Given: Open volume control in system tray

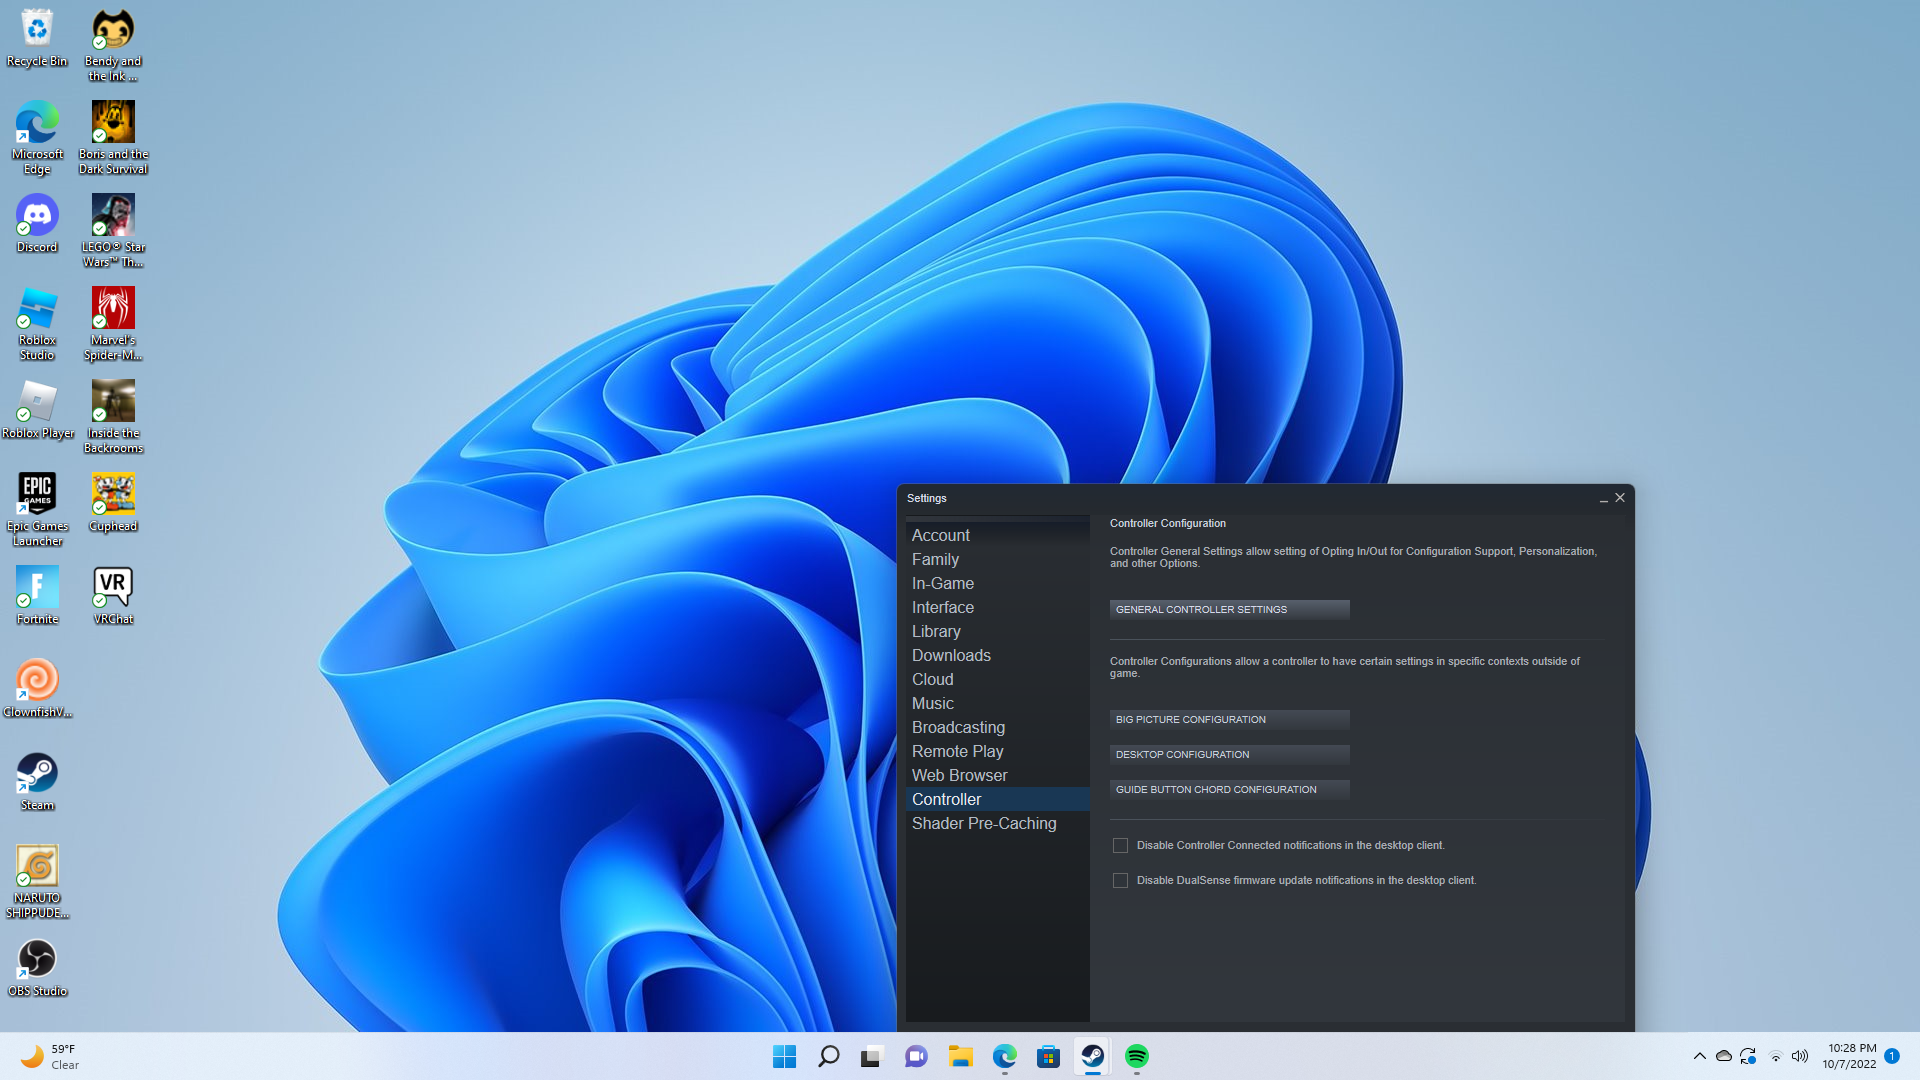Looking at the screenshot, I should (x=1800, y=1056).
